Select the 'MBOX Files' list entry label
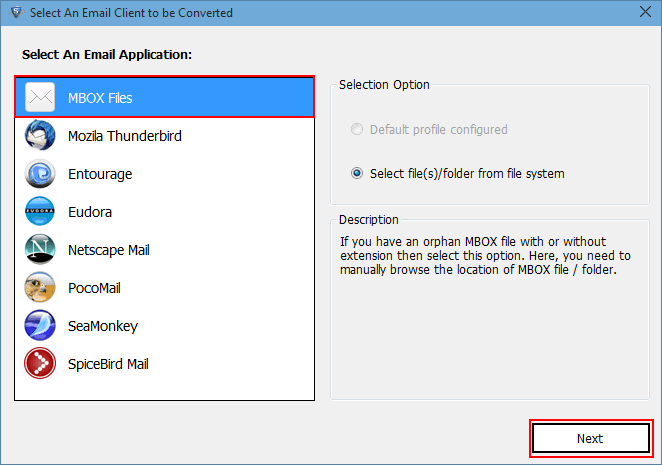 click(100, 98)
